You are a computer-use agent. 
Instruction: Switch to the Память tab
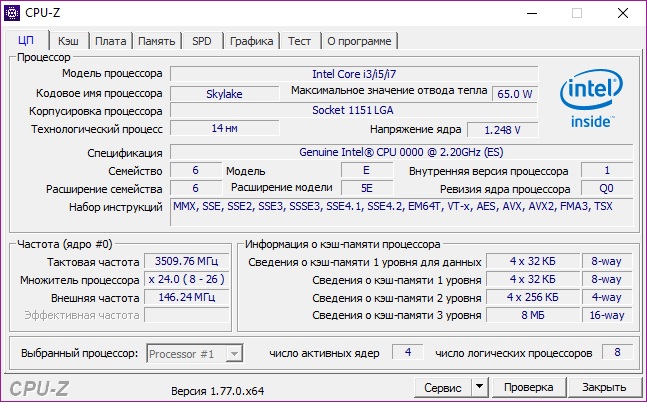pyautogui.click(x=156, y=41)
